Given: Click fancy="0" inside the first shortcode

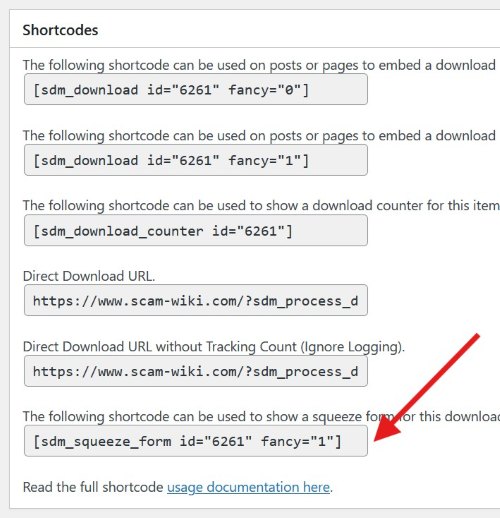Looking at the screenshot, I should point(265,90).
